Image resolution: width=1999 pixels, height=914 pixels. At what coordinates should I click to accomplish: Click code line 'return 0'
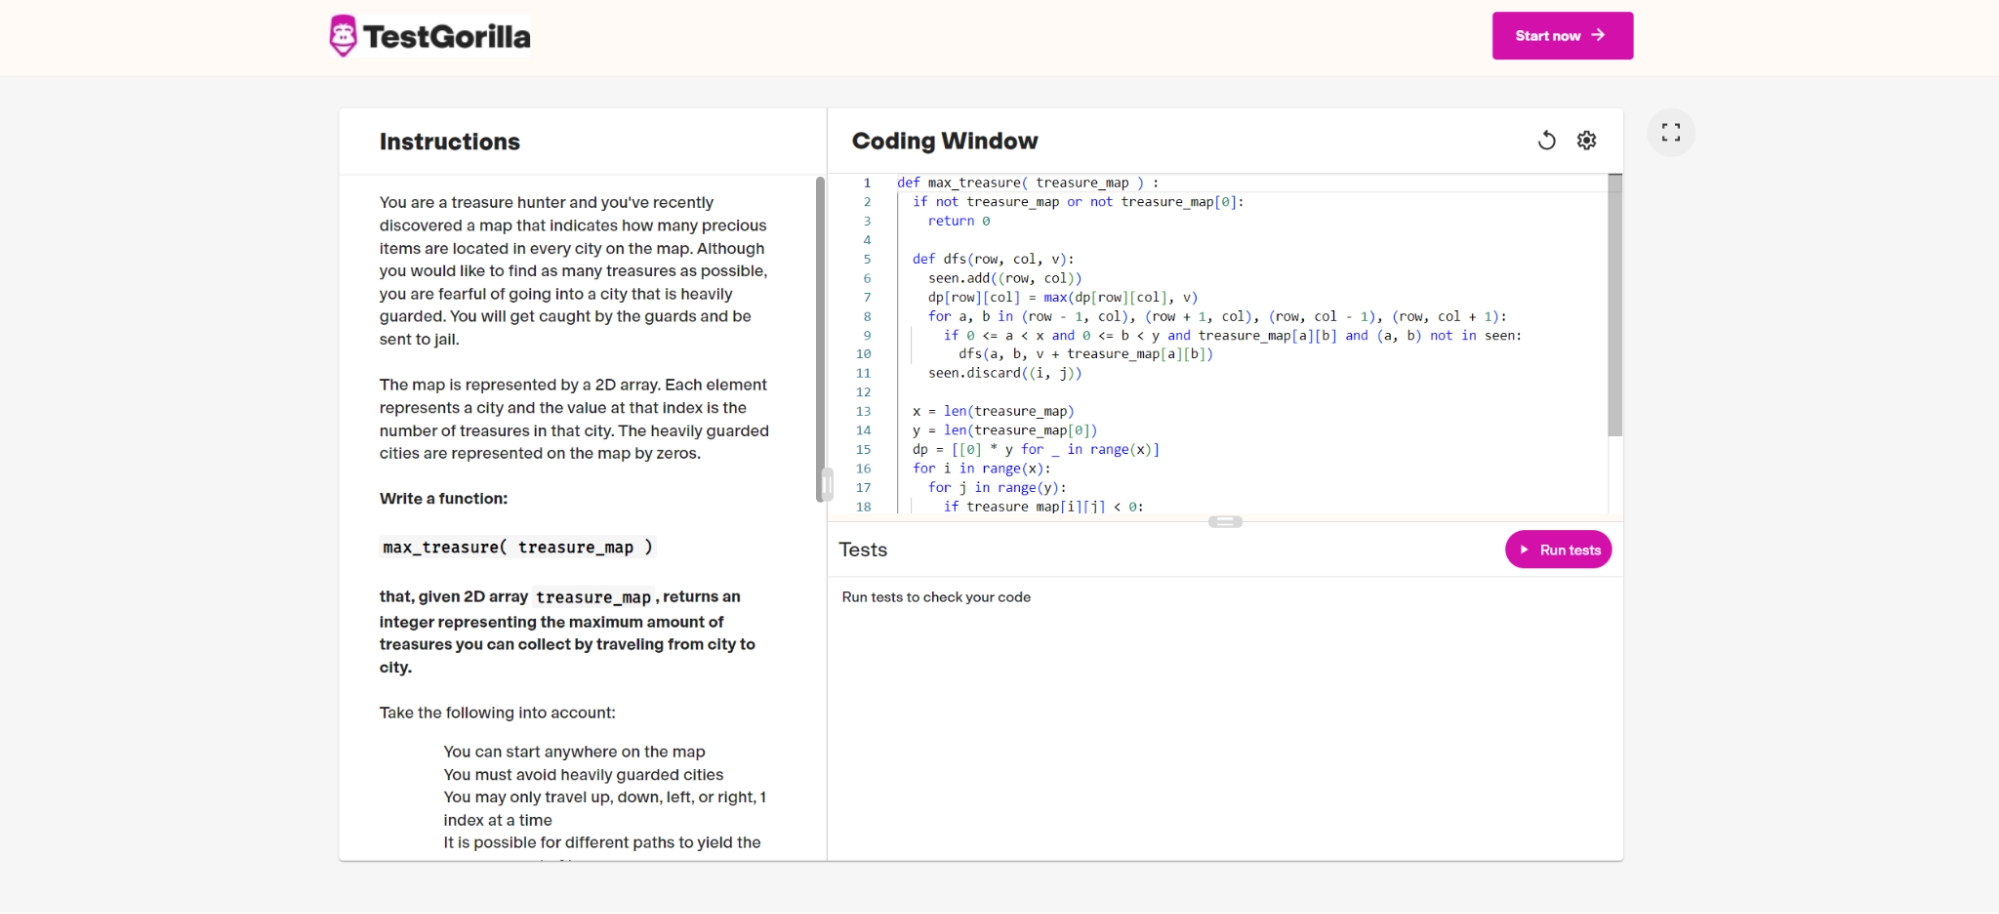[x=958, y=221]
